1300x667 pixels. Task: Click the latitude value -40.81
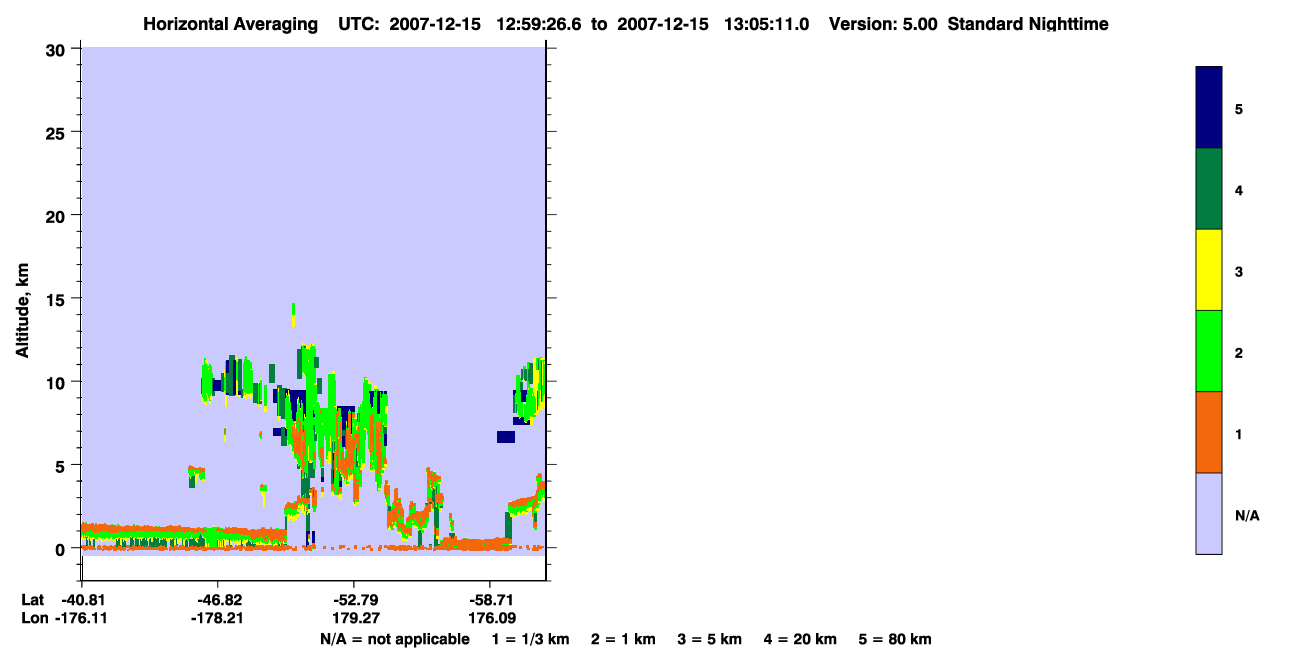82,600
